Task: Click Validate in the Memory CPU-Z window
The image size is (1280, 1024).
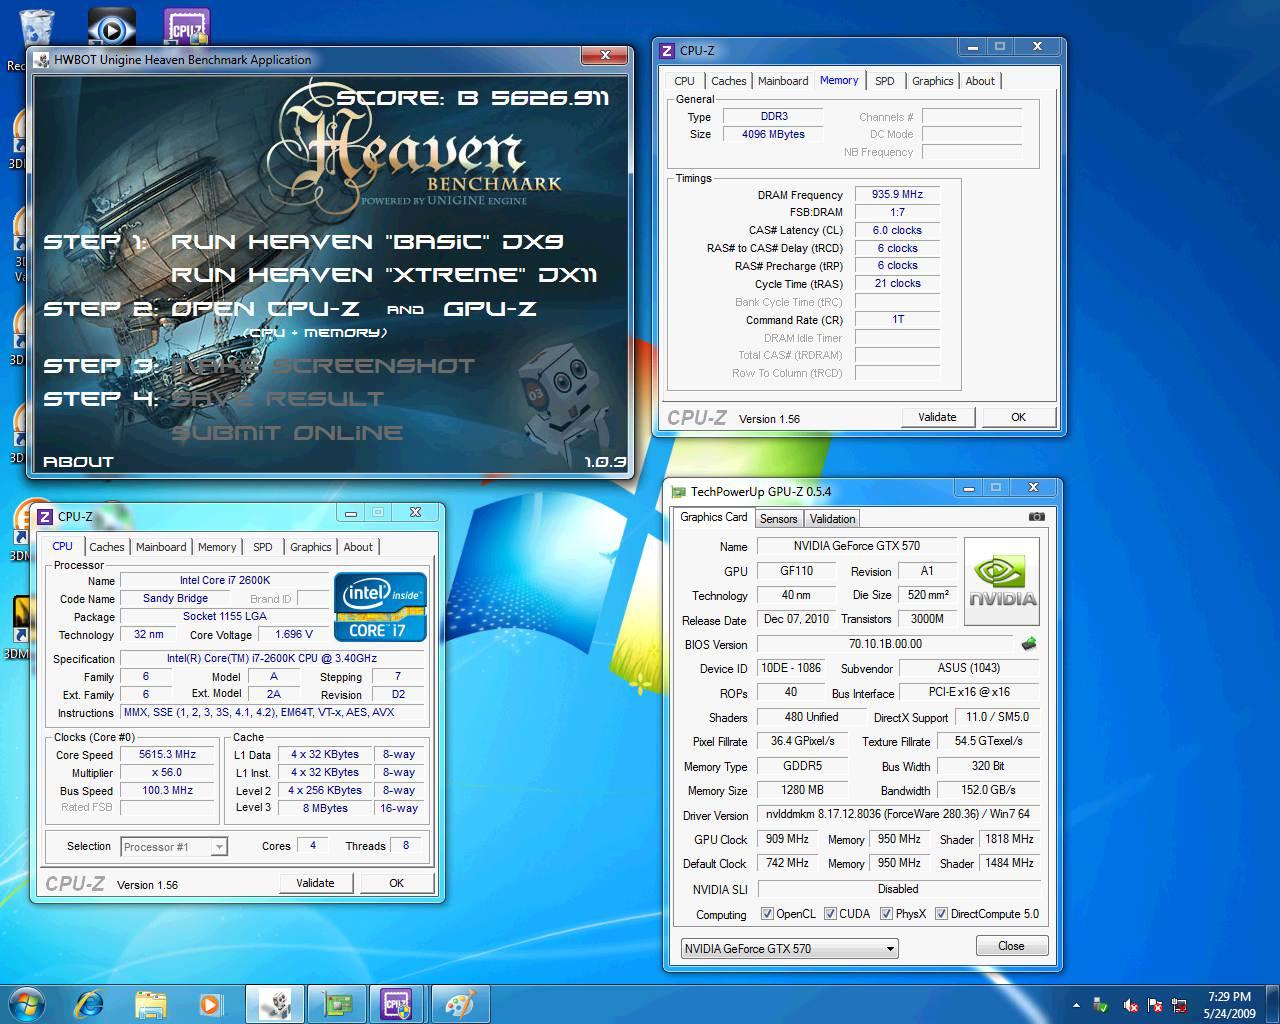Action: [x=937, y=417]
